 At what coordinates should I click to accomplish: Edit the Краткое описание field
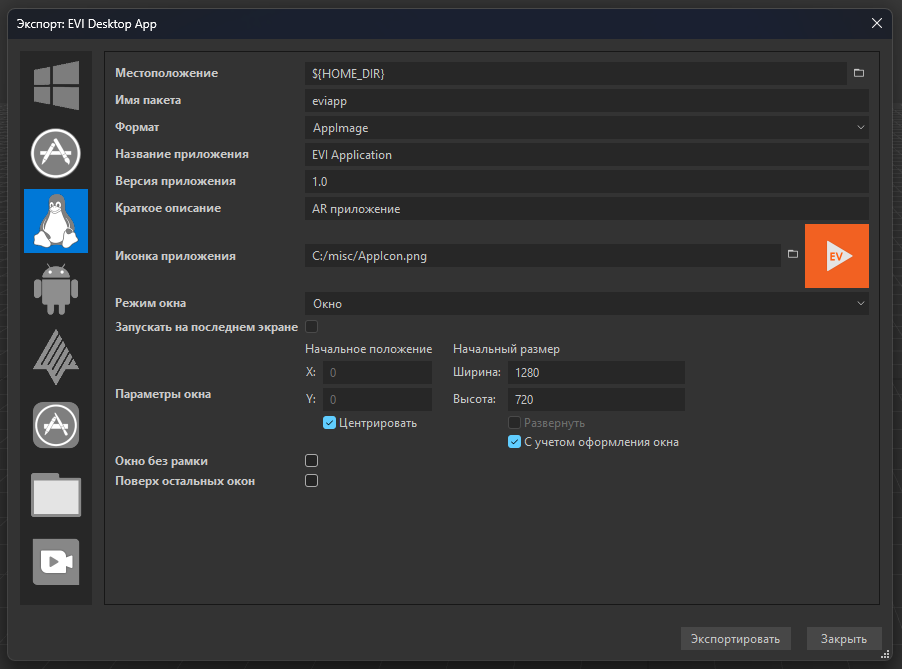587,209
